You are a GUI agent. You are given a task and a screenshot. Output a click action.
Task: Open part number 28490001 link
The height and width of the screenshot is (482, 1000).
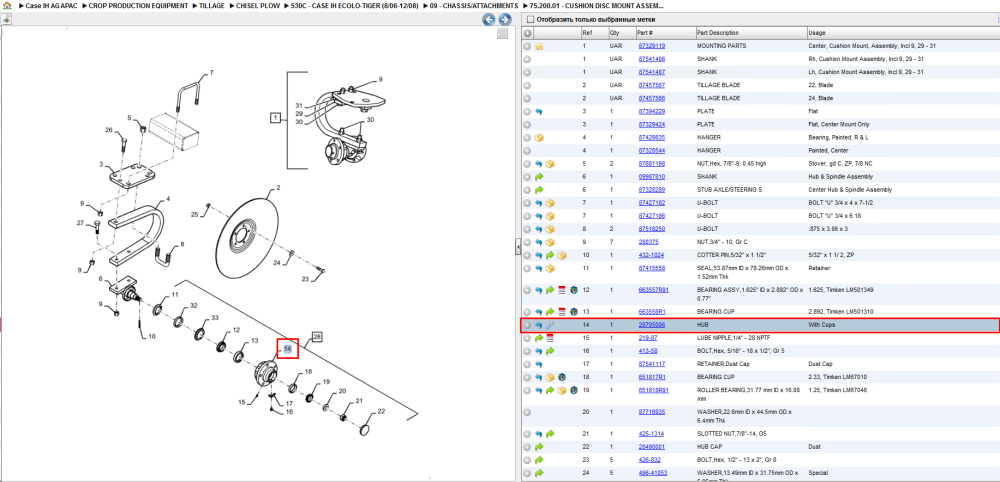(652, 447)
